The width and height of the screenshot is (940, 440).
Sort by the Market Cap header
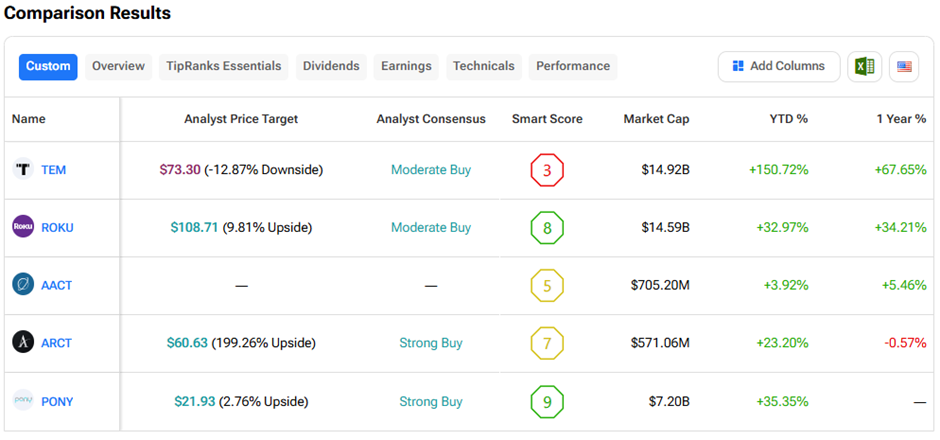[x=656, y=119]
